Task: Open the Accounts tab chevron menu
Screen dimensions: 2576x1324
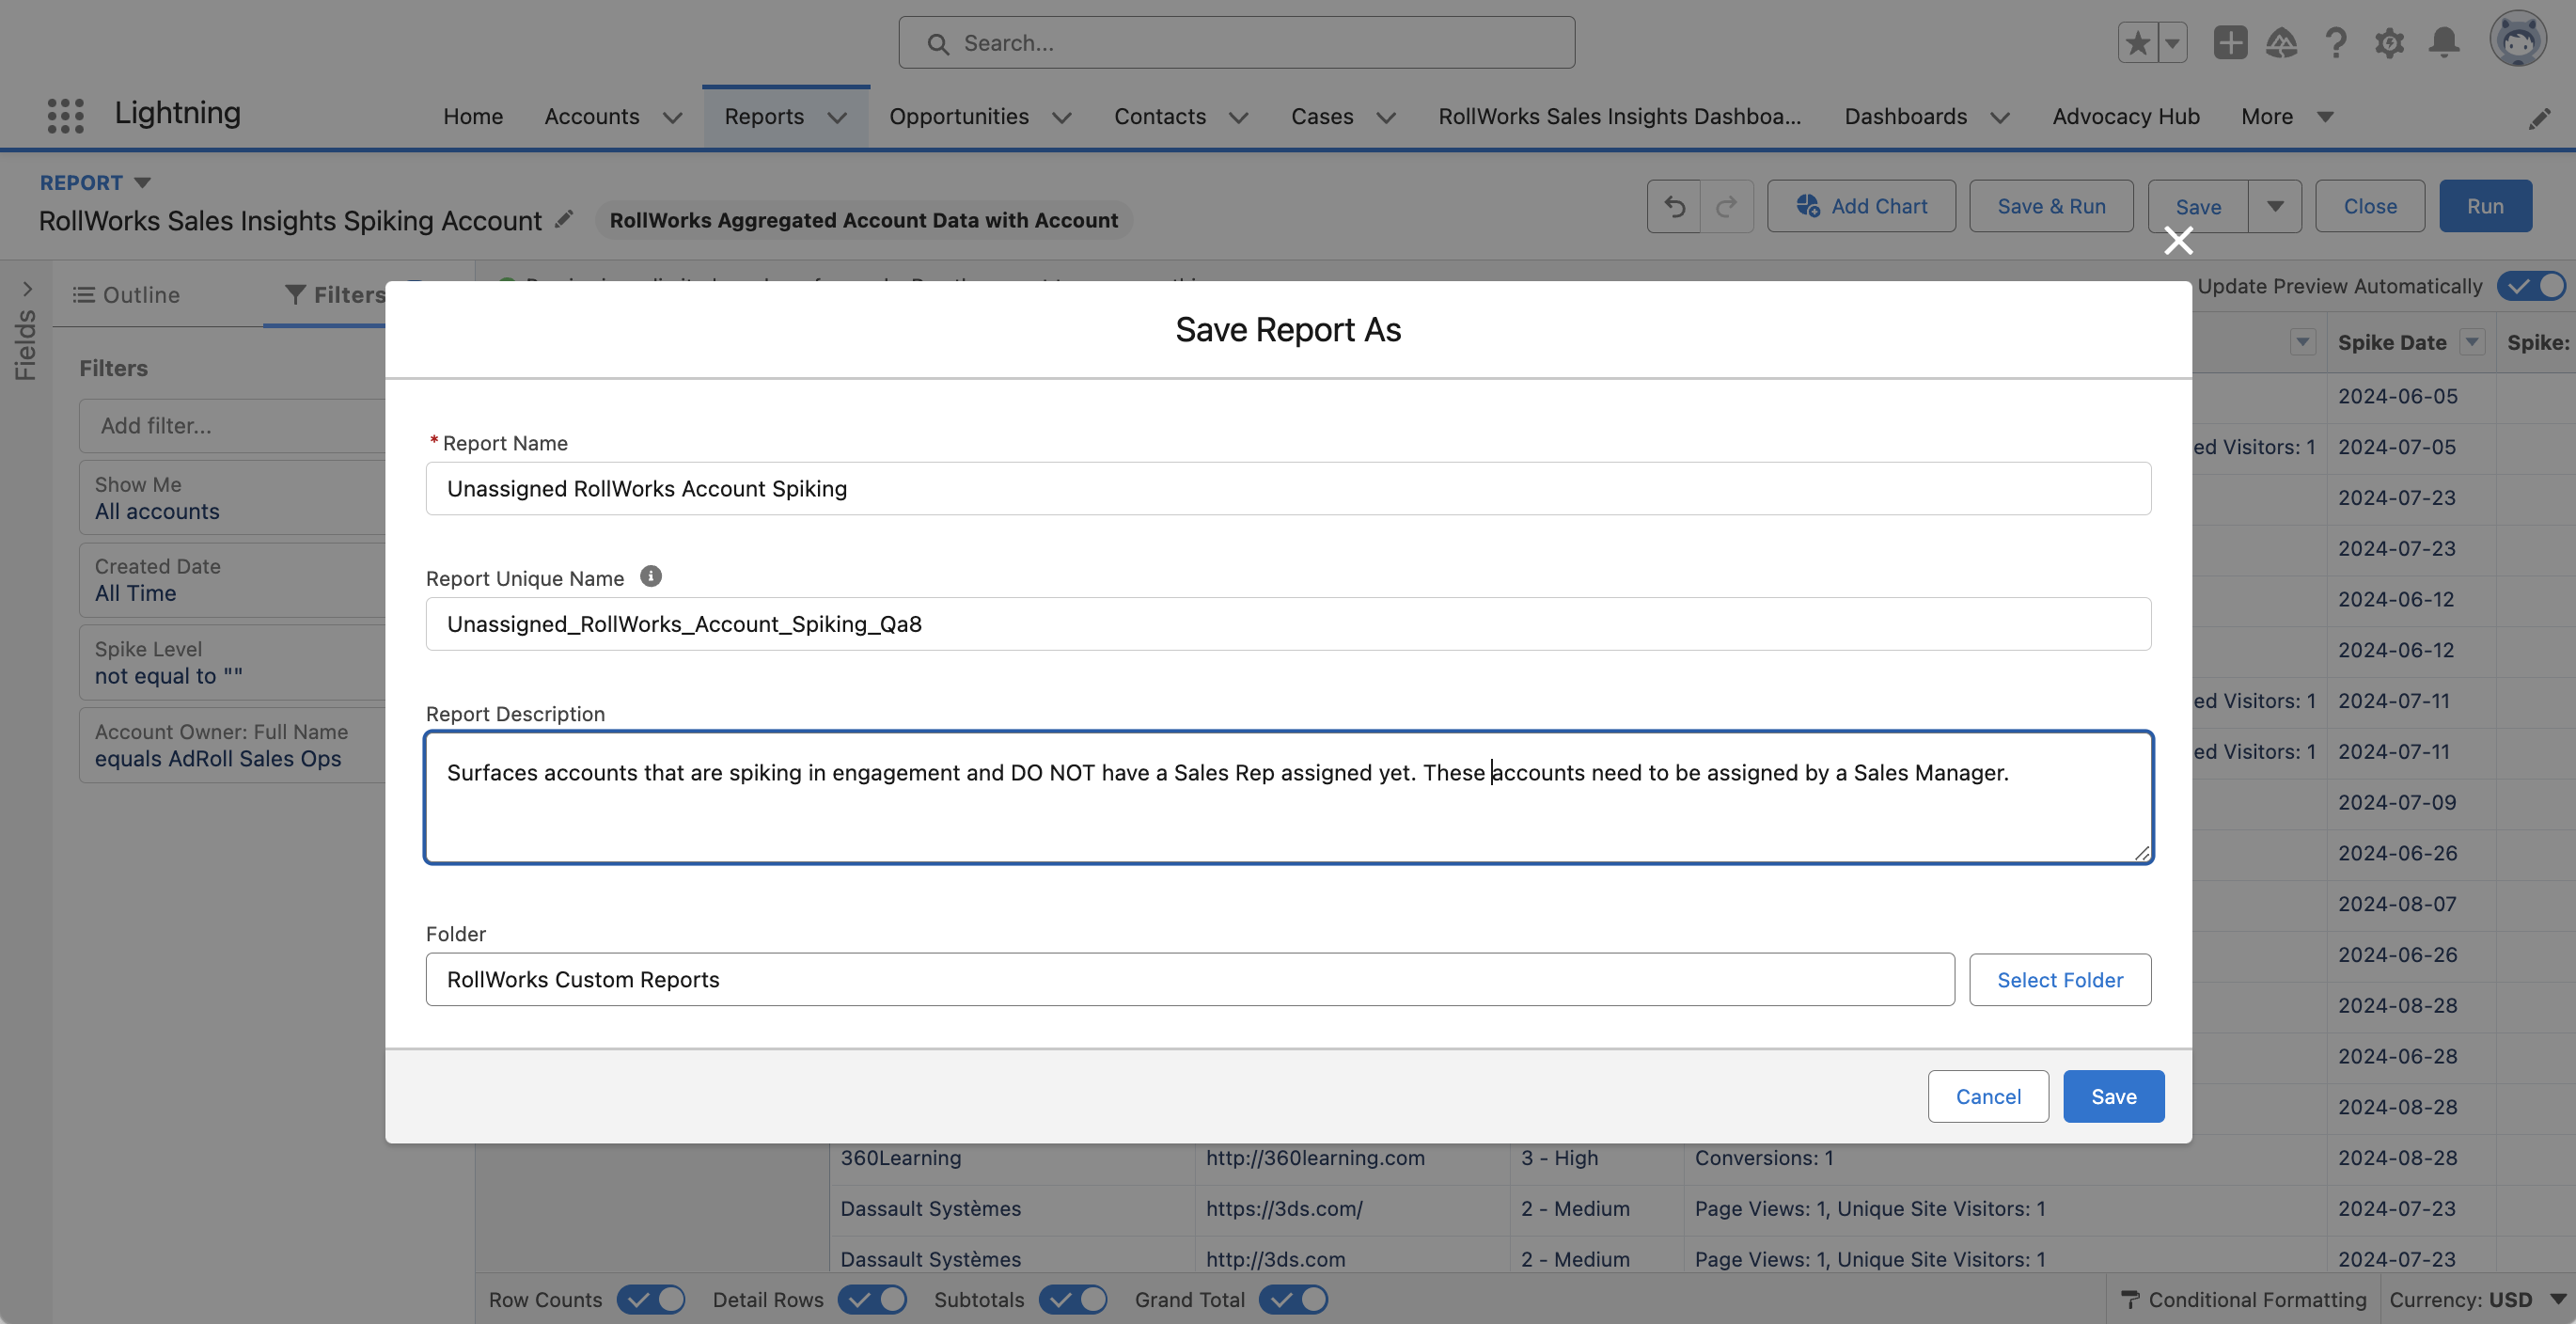Action: click(673, 117)
